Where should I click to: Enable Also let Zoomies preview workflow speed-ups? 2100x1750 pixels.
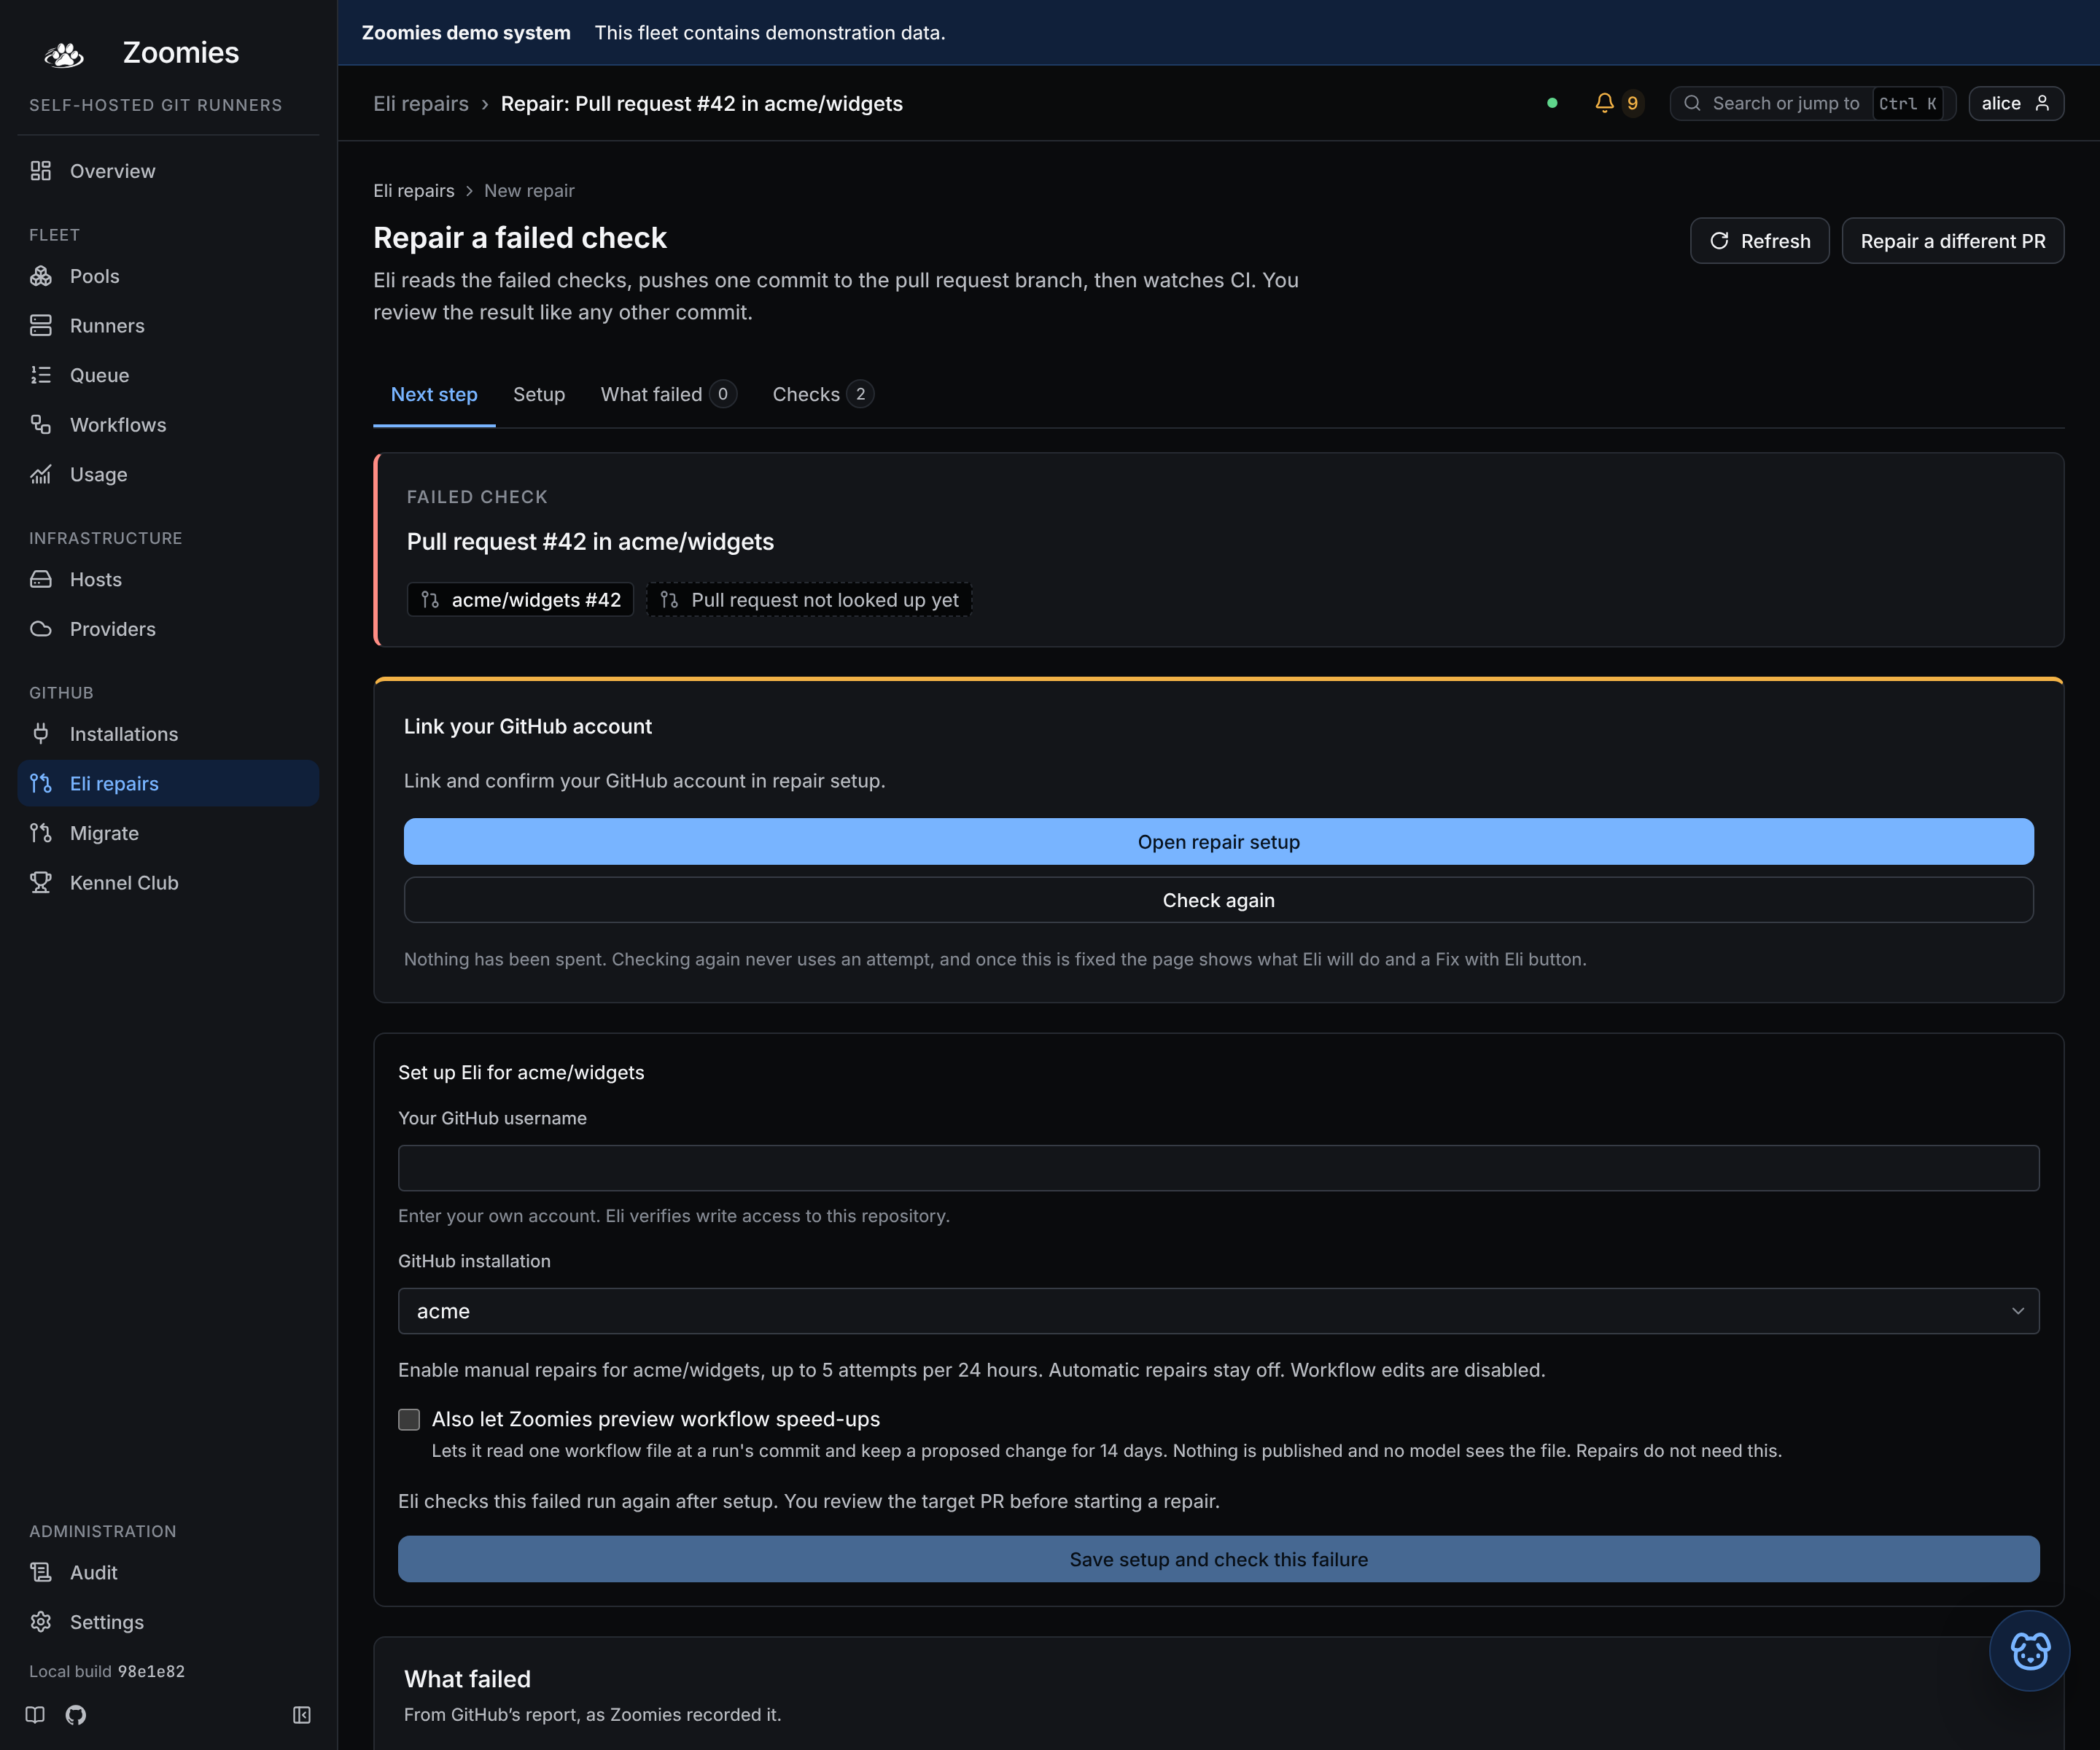coord(409,1419)
